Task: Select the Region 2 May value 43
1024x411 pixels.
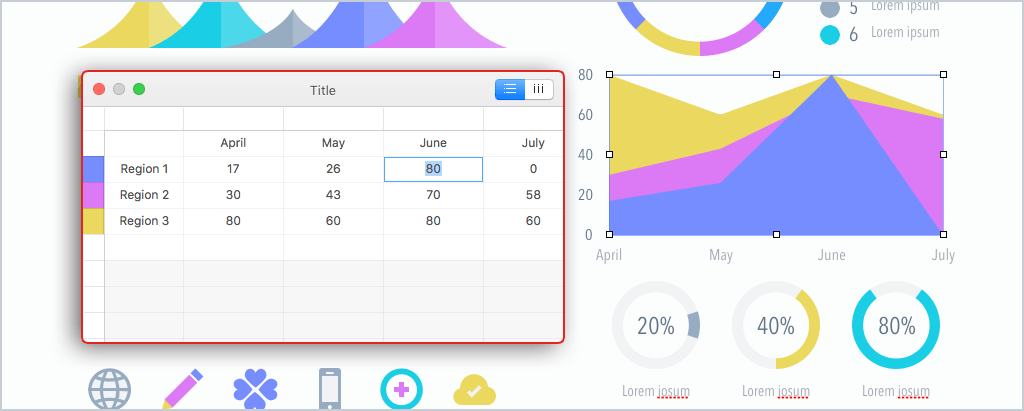Action: tap(333, 195)
